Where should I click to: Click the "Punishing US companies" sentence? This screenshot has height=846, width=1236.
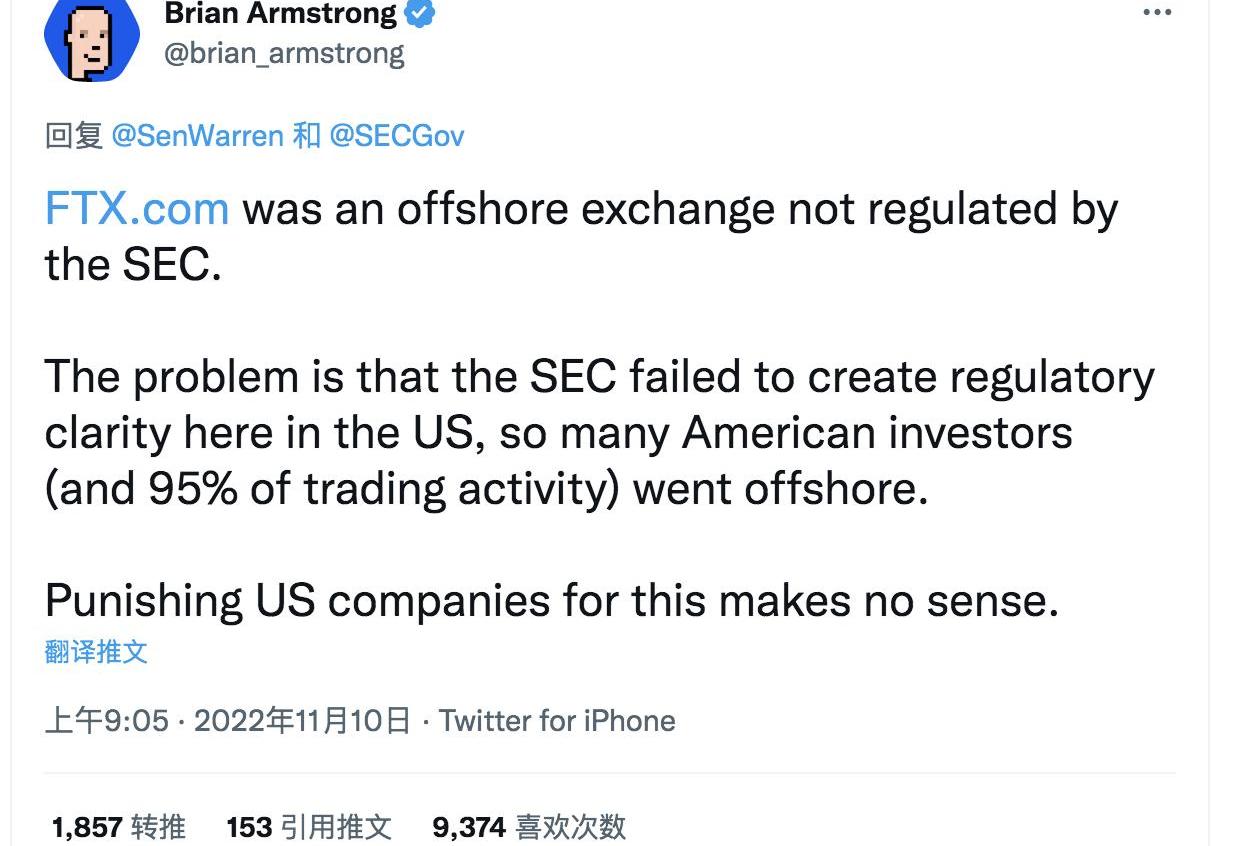(551, 600)
